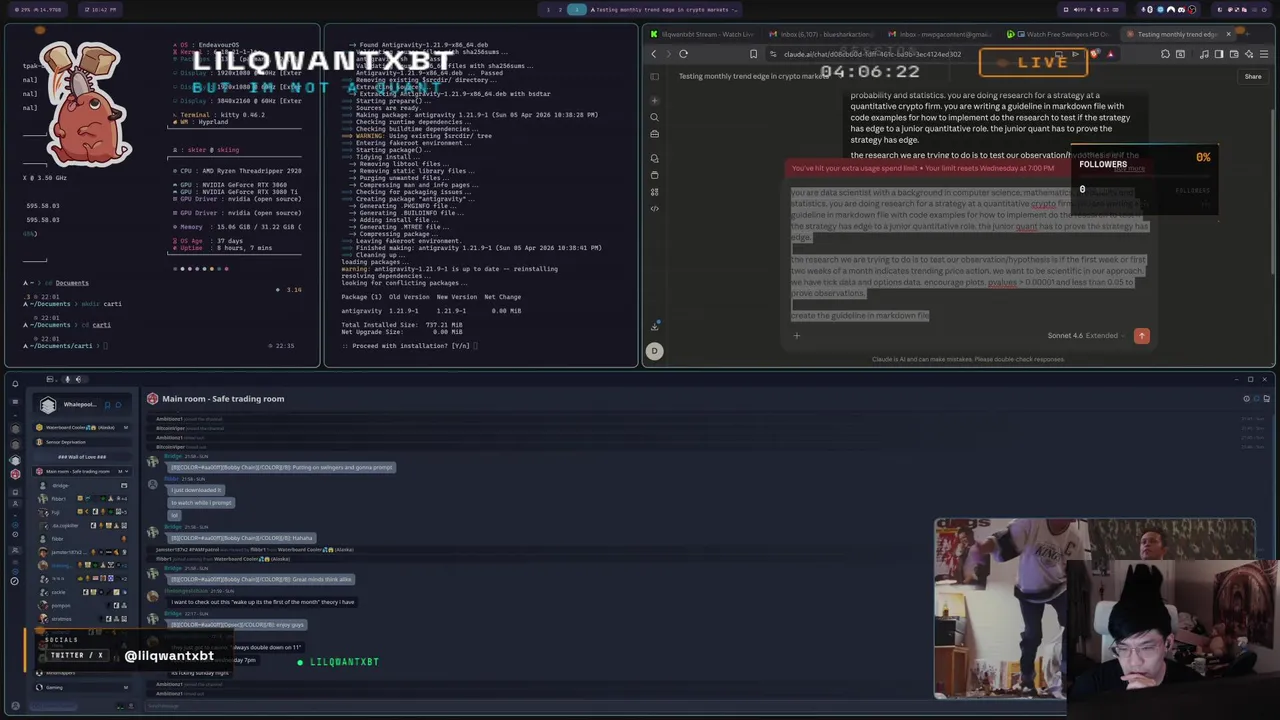The width and height of the screenshot is (1280, 720).
Task: Open the user avatar D in Claude
Action: click(x=655, y=350)
